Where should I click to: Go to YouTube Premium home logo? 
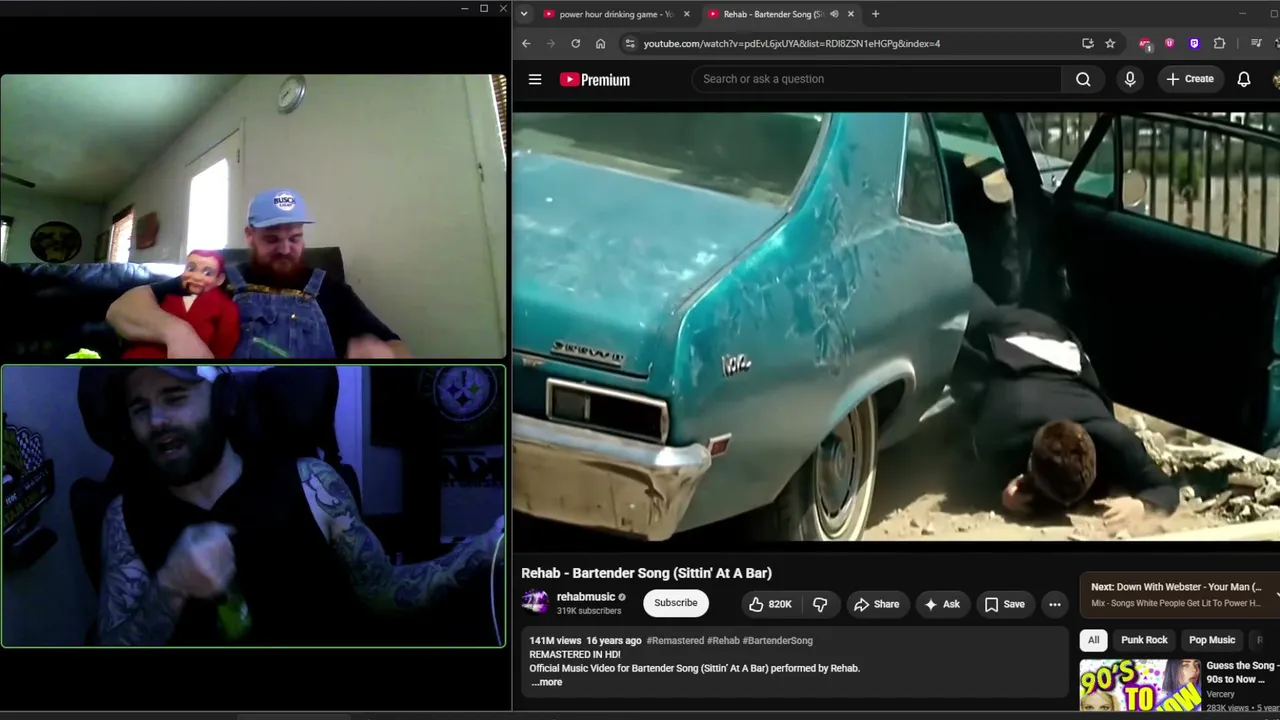point(595,80)
